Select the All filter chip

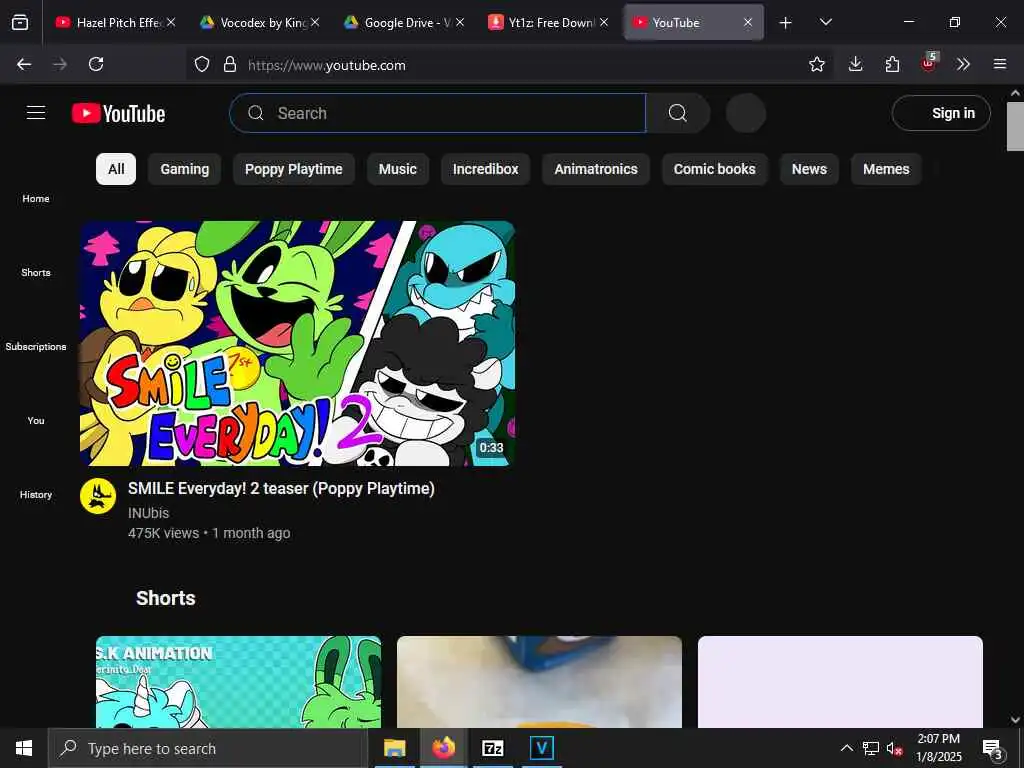(116, 169)
